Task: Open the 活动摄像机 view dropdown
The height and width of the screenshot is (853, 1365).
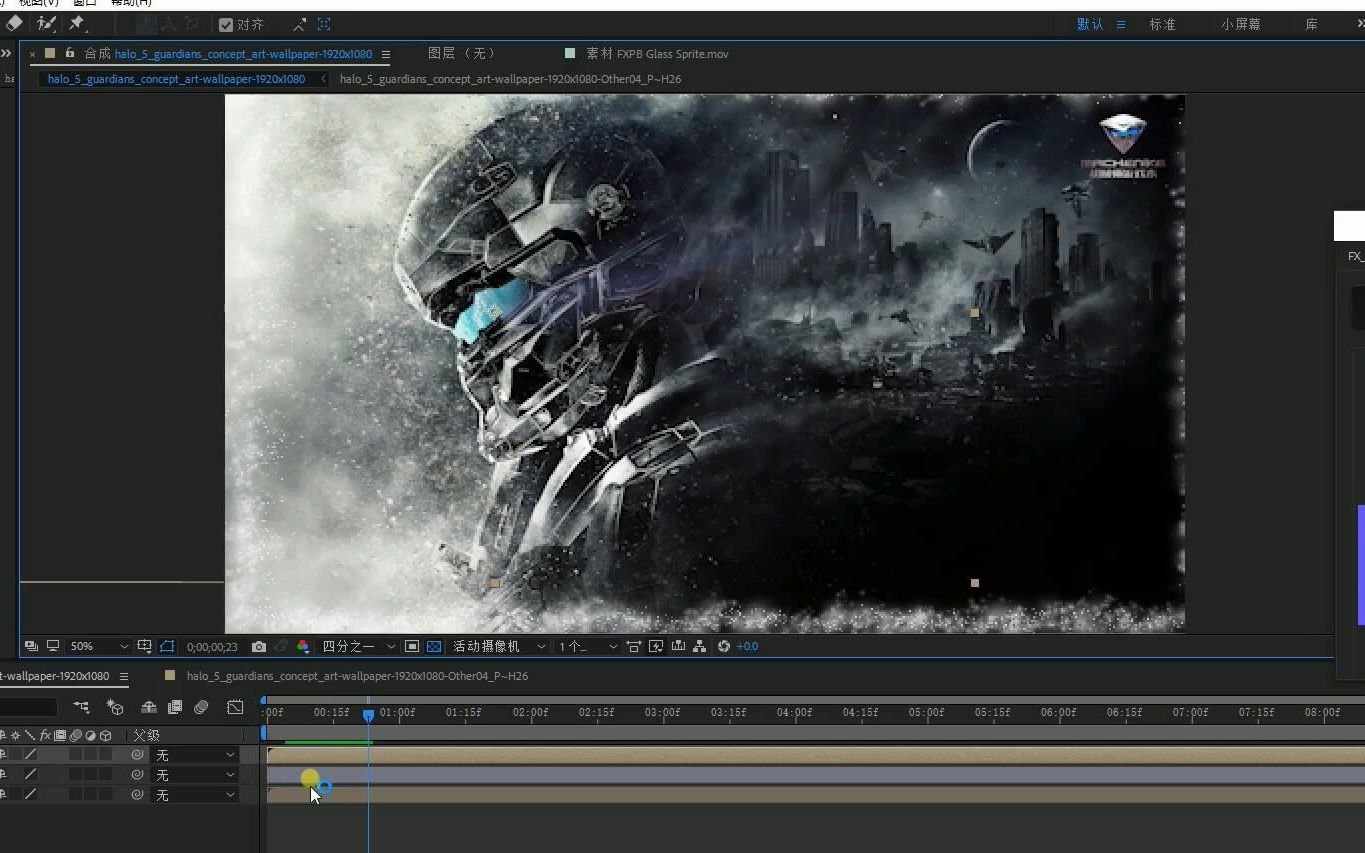Action: 498,646
